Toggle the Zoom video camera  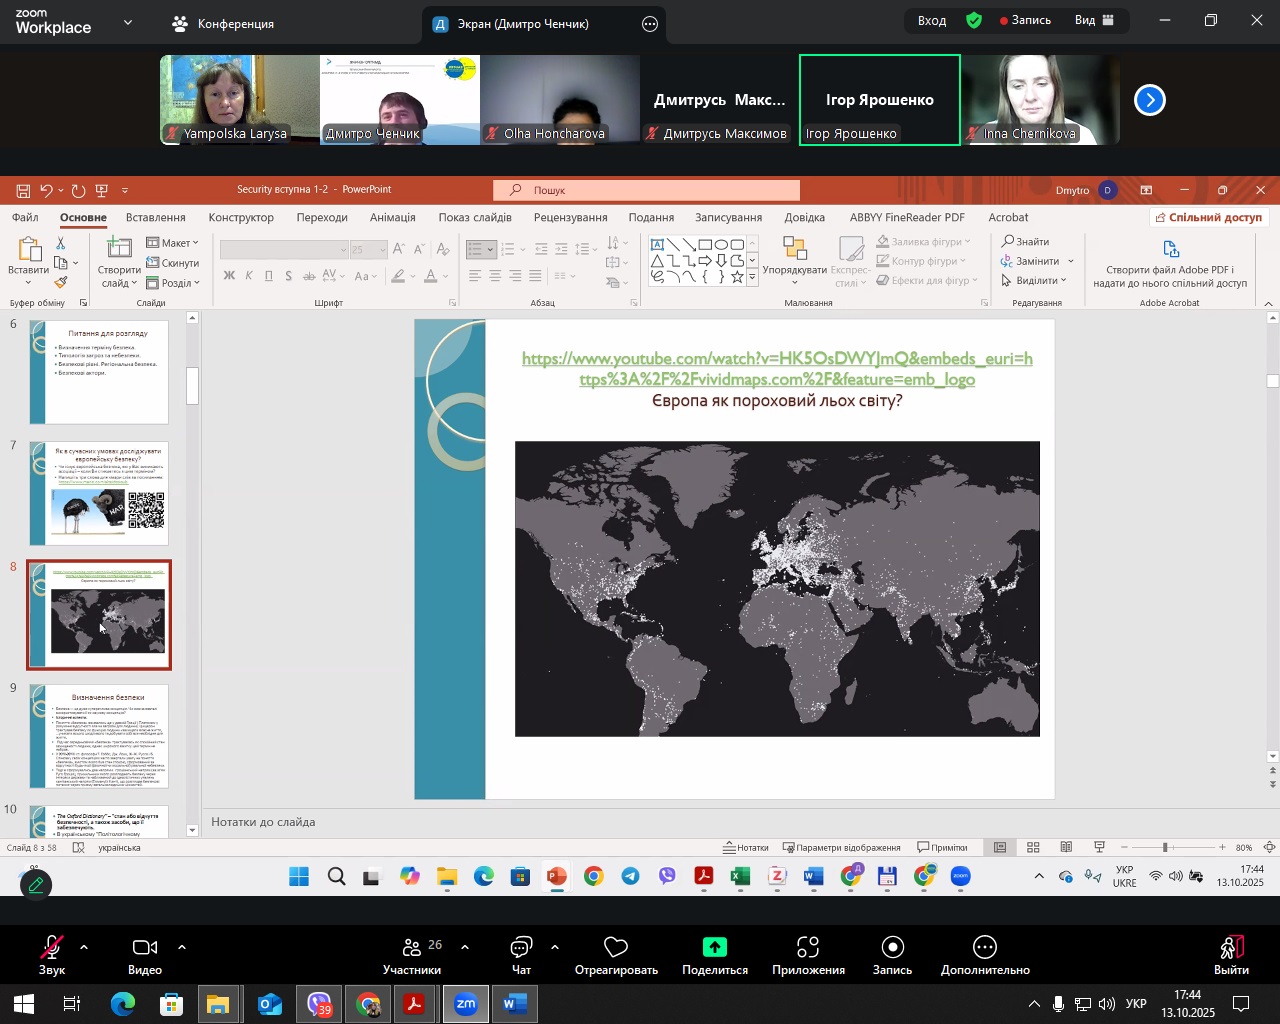pyautogui.click(x=145, y=947)
